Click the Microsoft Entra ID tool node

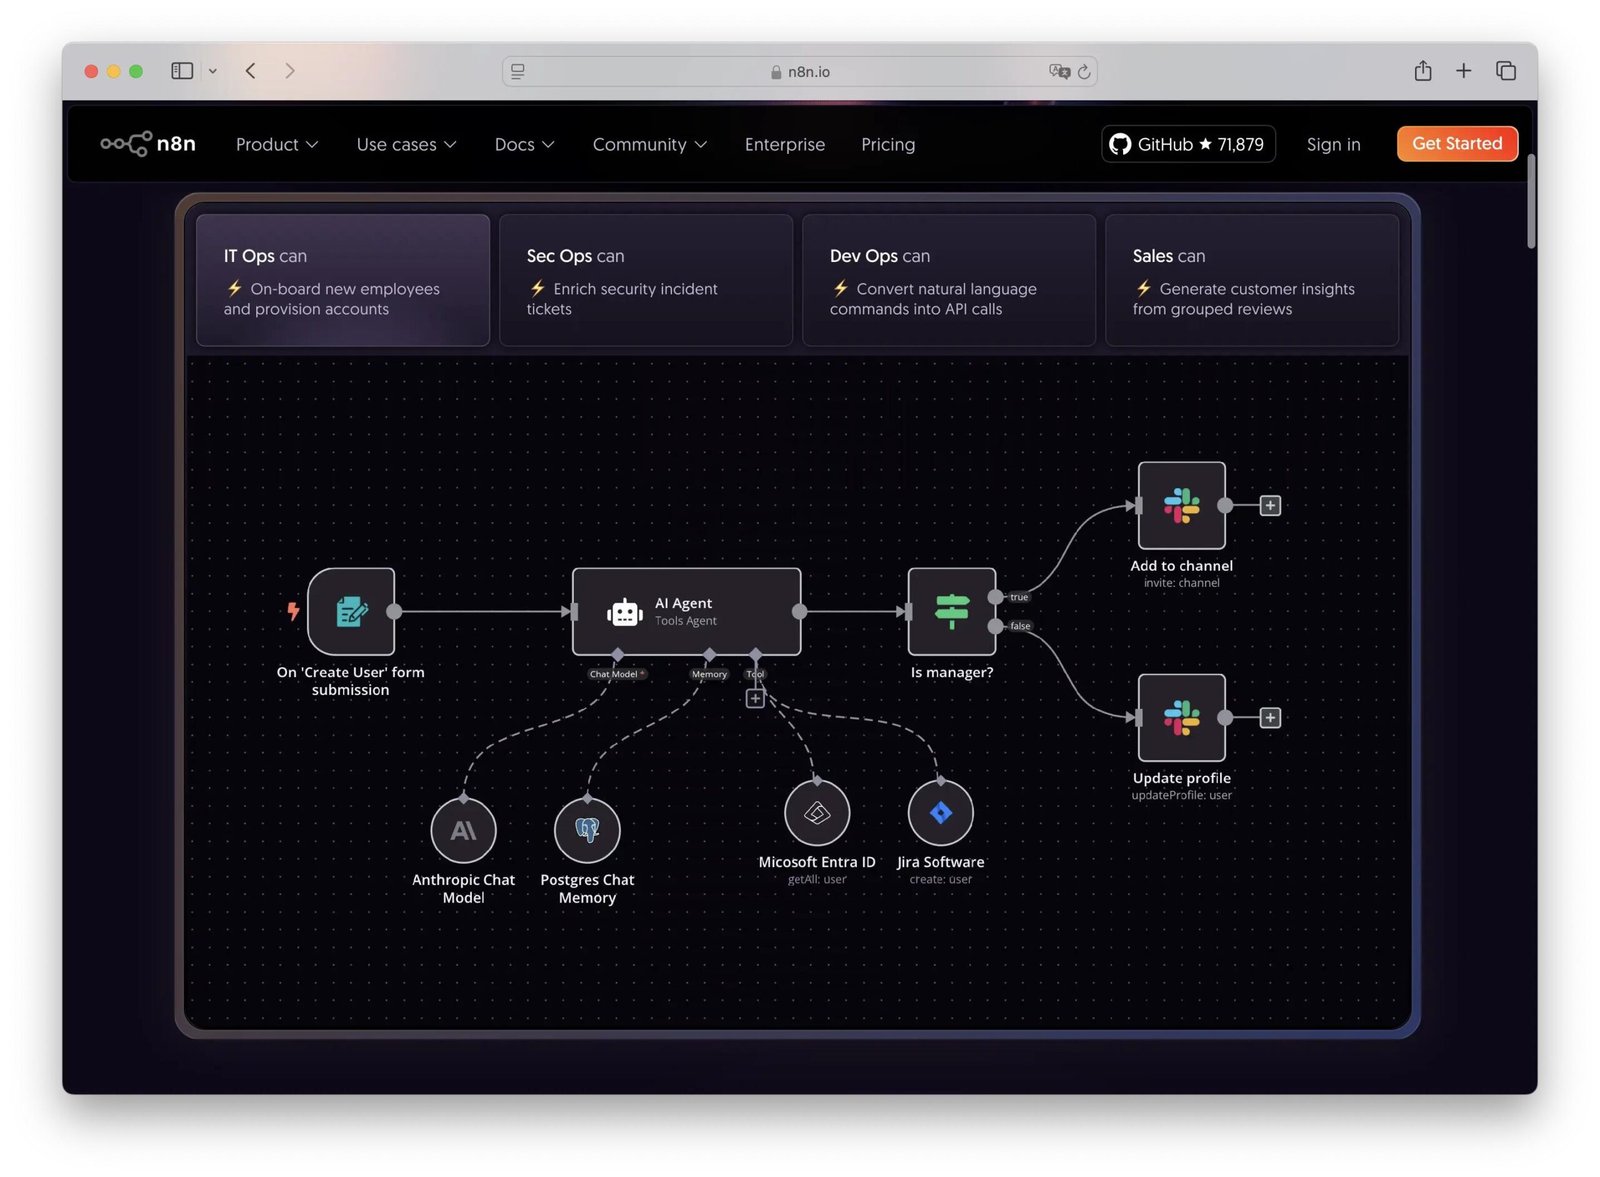(817, 813)
